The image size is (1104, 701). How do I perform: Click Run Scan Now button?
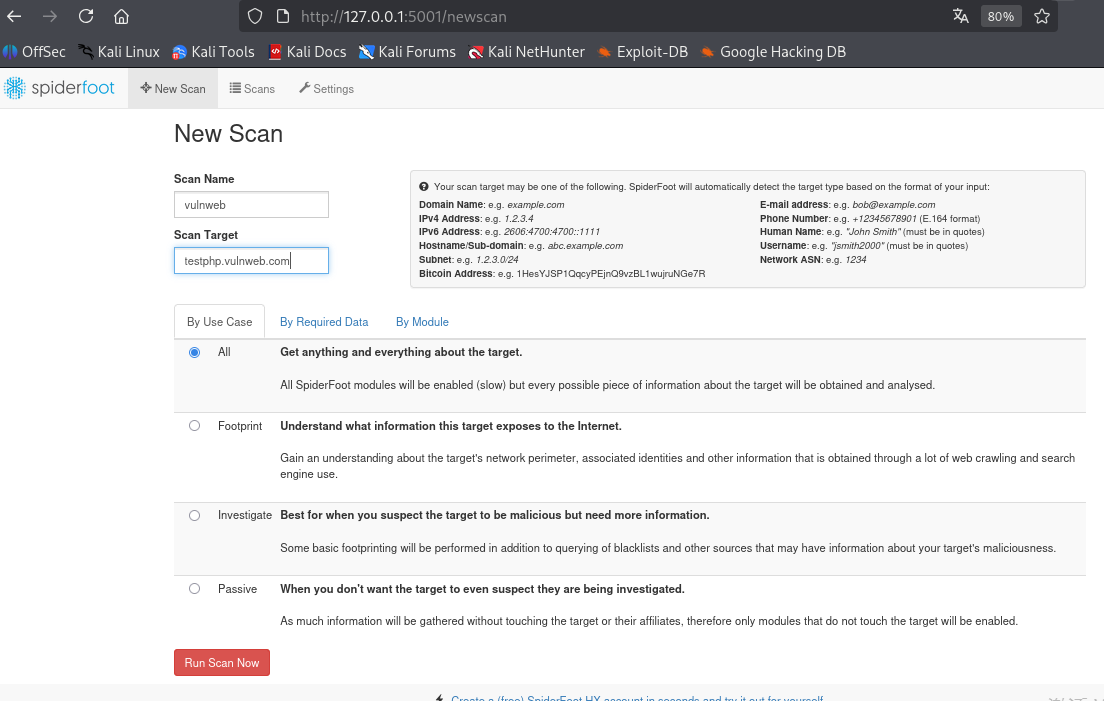coord(222,662)
